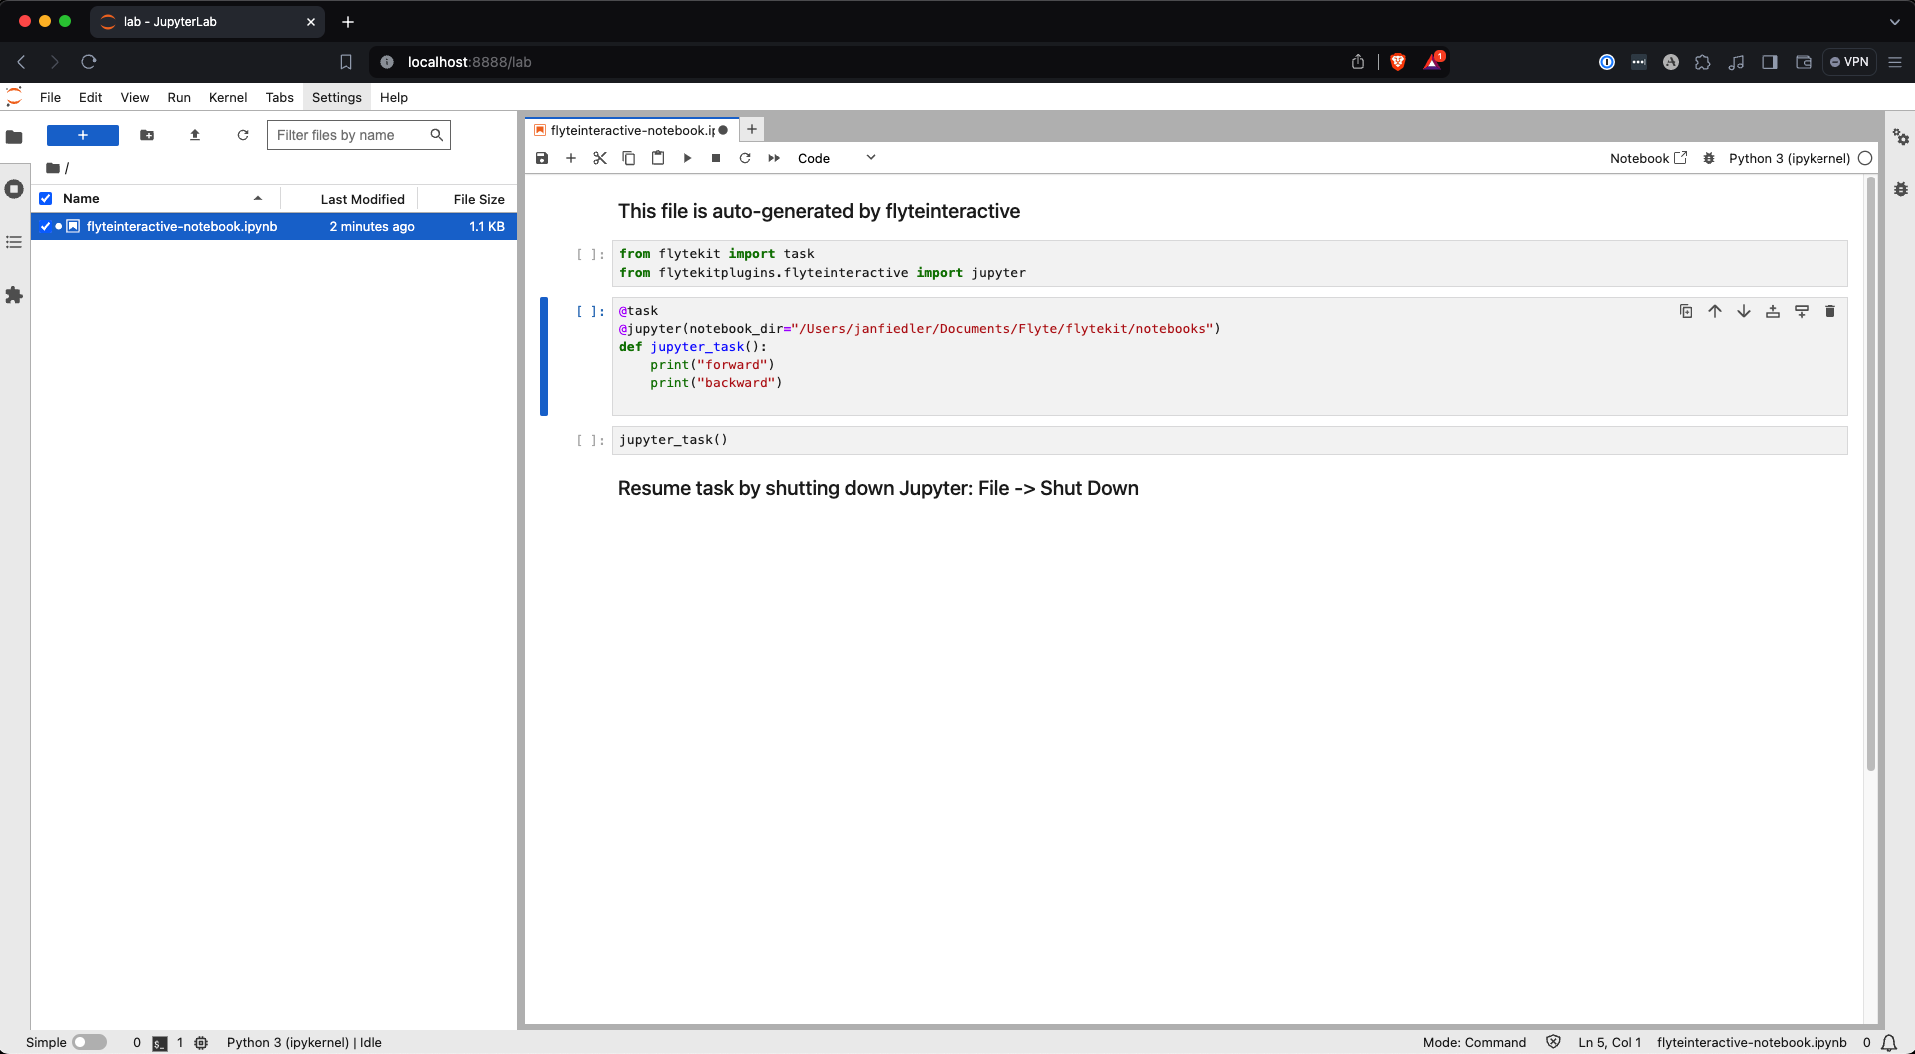Duplicate the active cell
Screen dimensions: 1915x1054
[x=1686, y=311]
